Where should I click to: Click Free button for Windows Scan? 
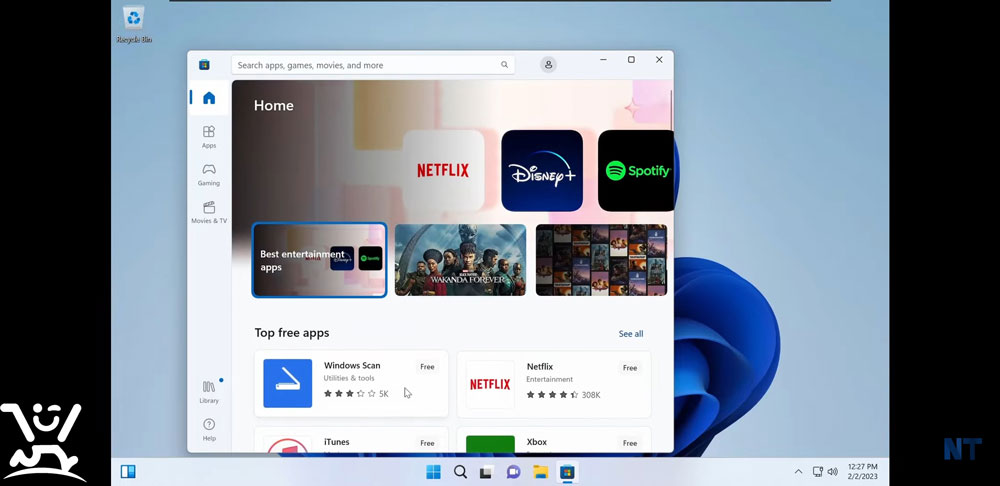click(x=427, y=367)
